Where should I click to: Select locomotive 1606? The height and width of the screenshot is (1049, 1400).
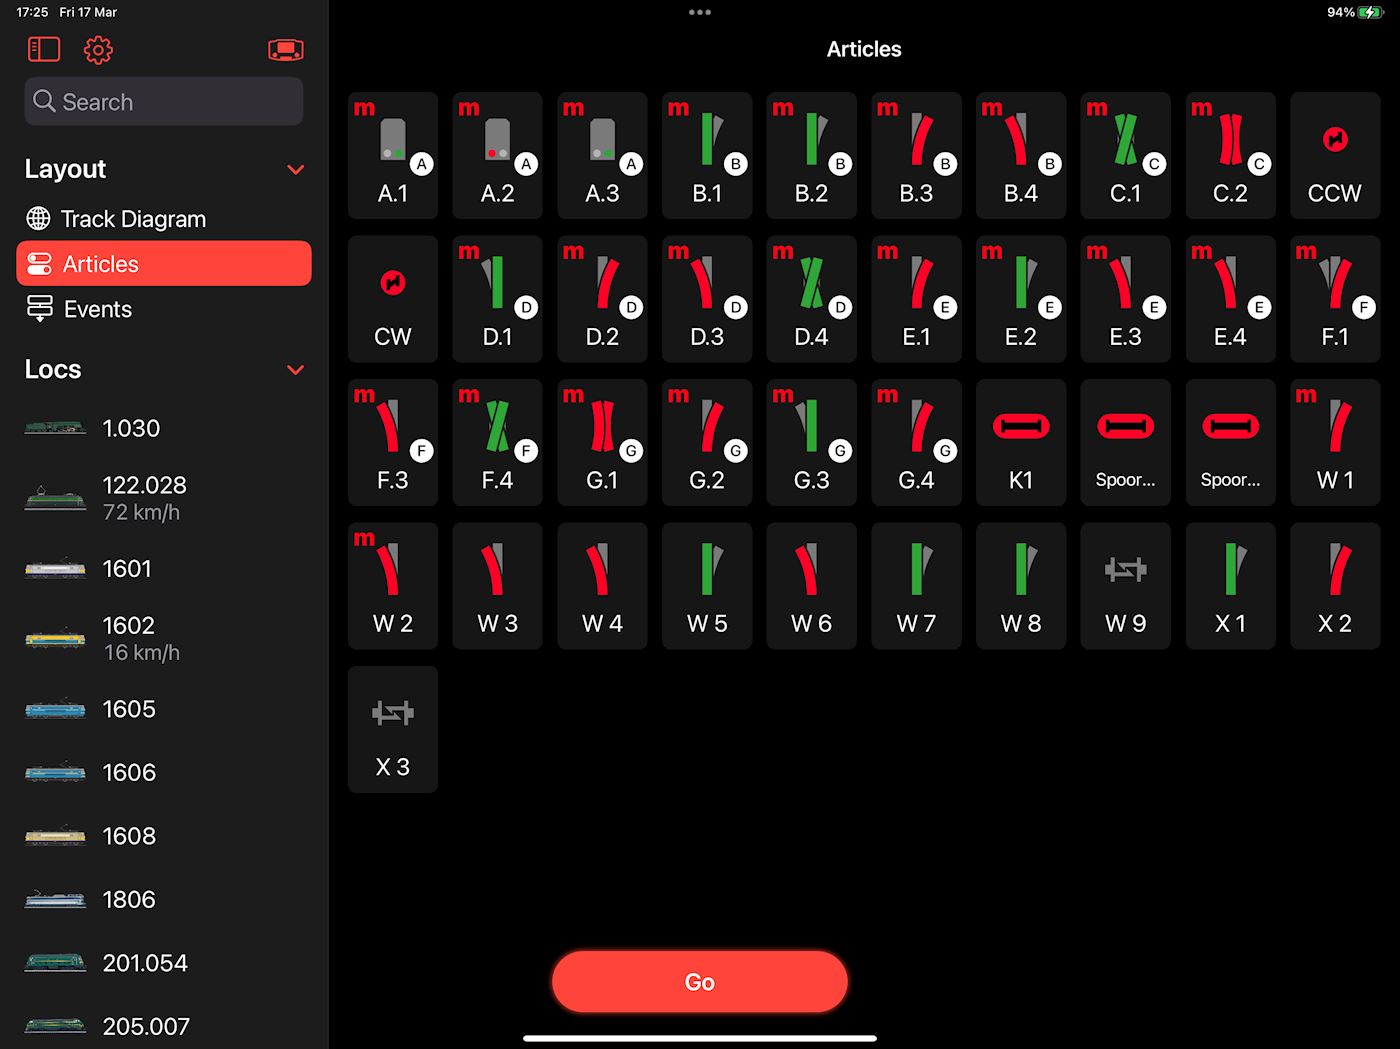164,772
